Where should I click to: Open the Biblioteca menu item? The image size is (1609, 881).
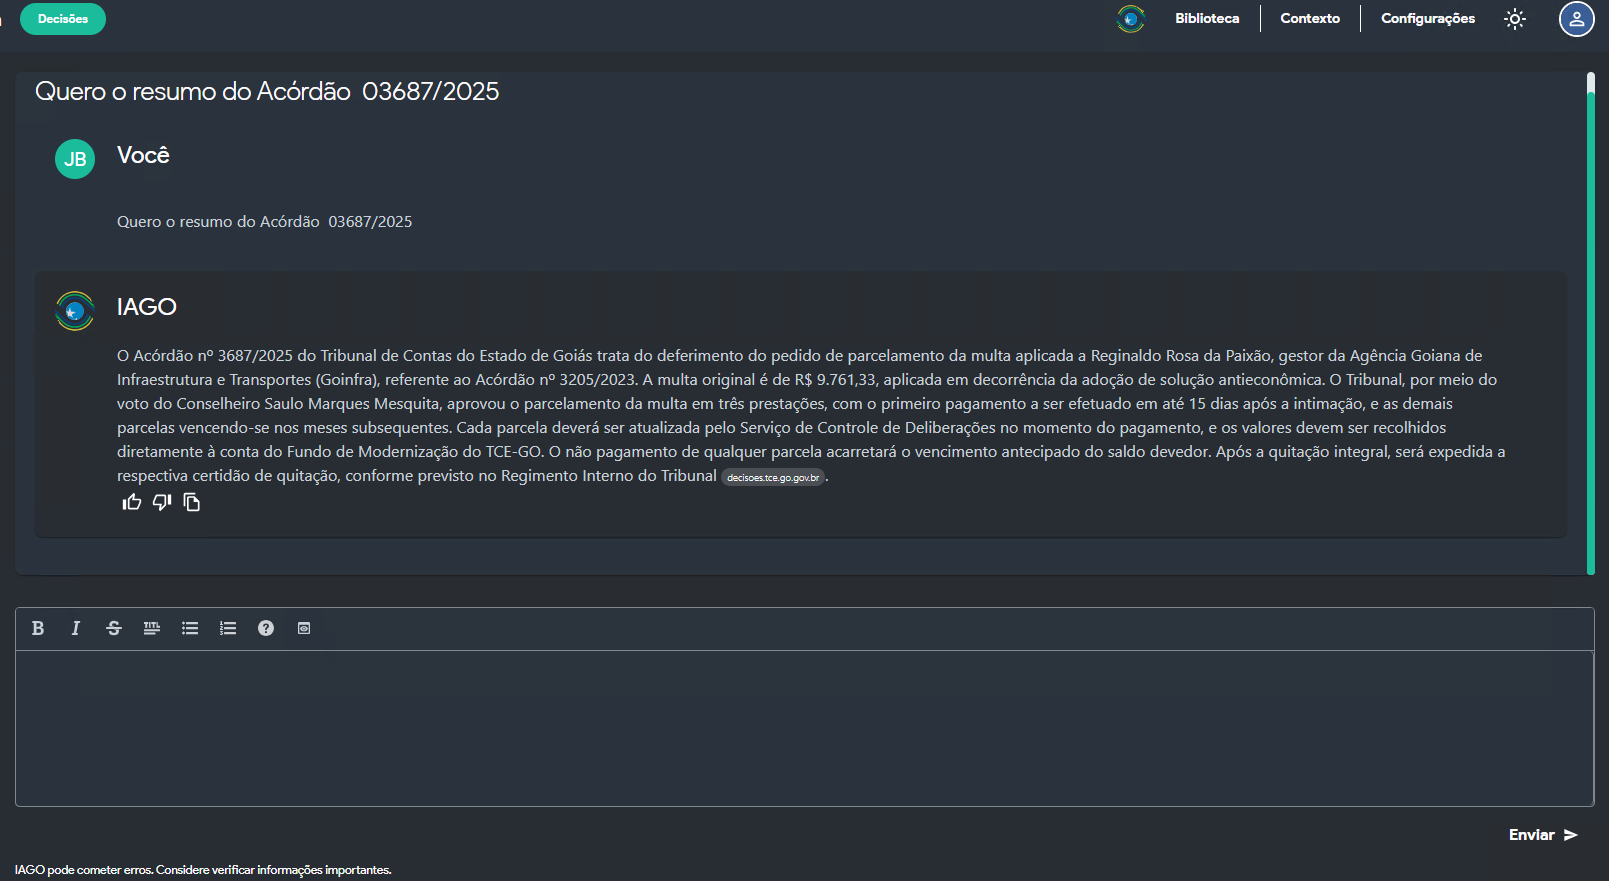(1207, 19)
